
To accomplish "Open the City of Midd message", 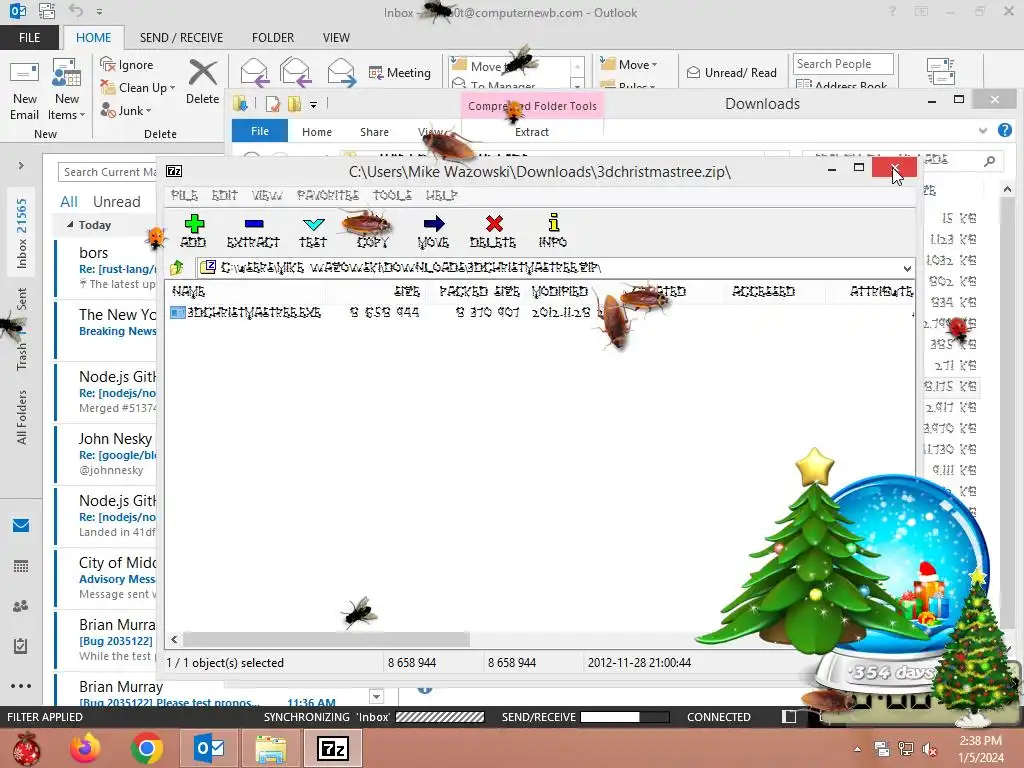I will click(106, 578).
